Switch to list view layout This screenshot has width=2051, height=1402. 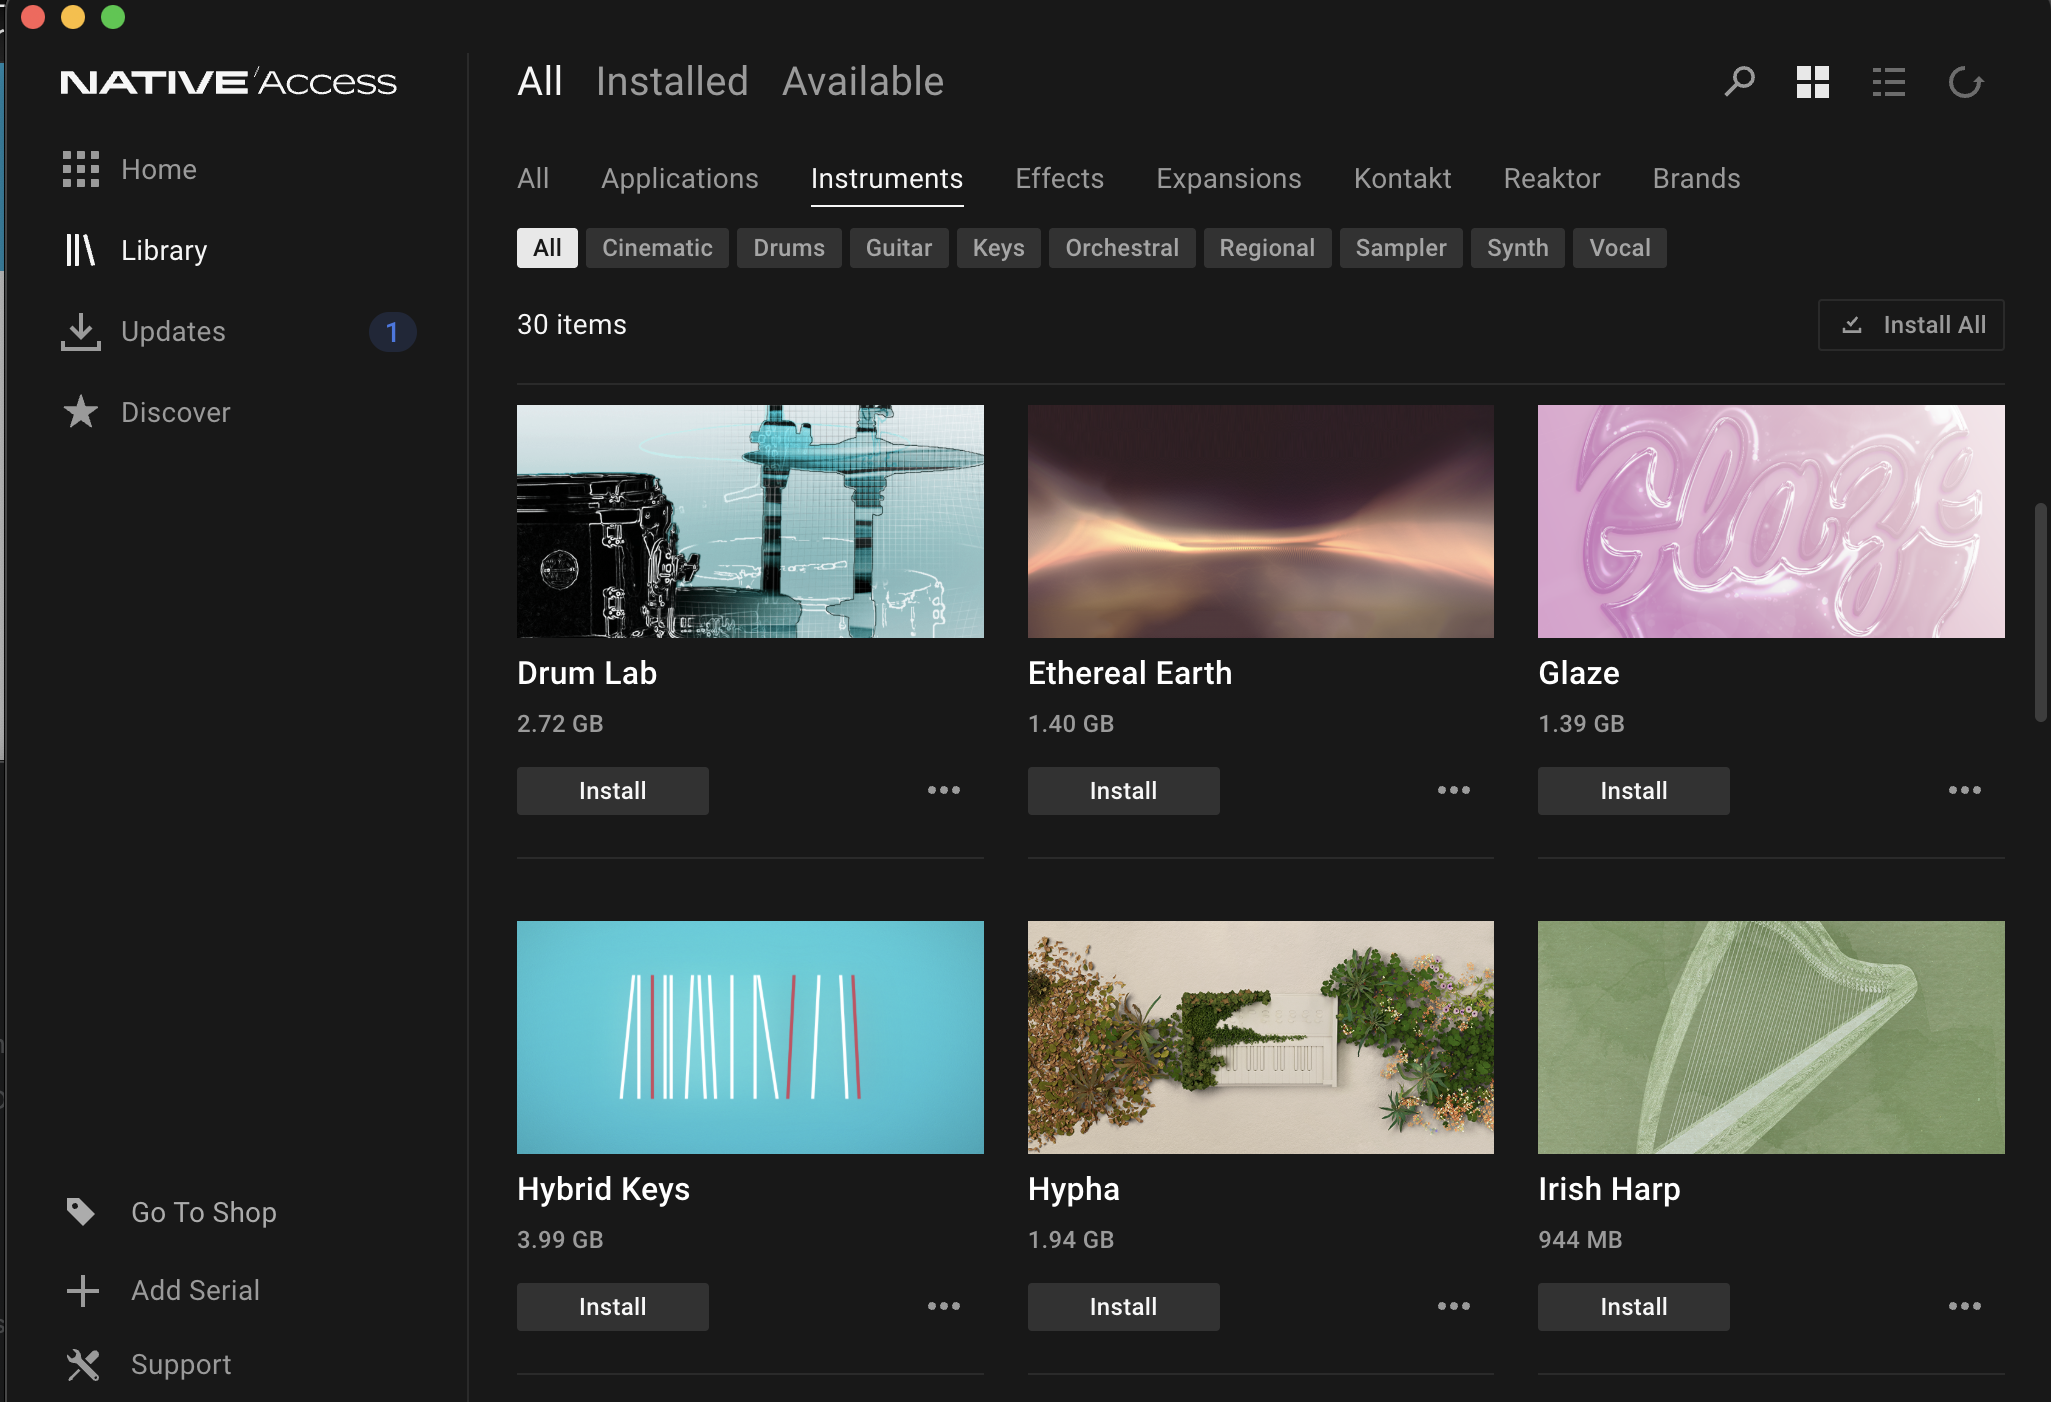point(1888,82)
